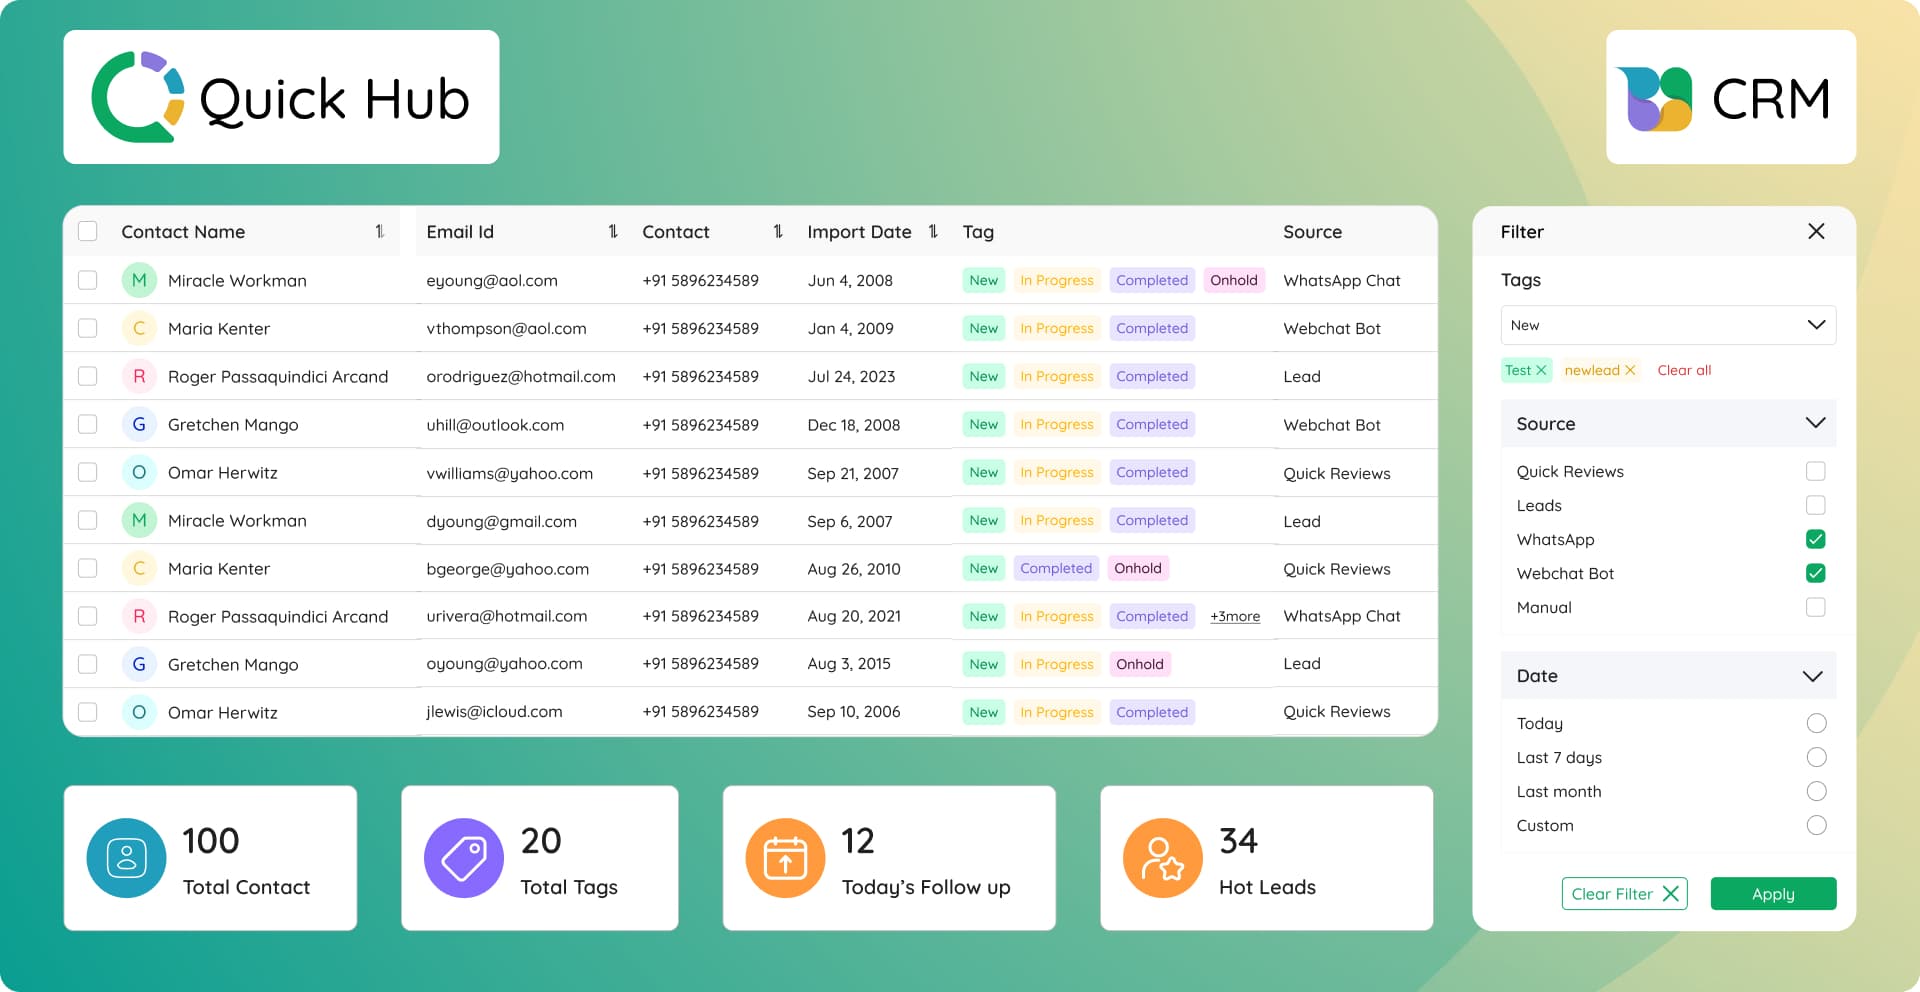Click Miracle Workman's avatar initial

(x=139, y=280)
